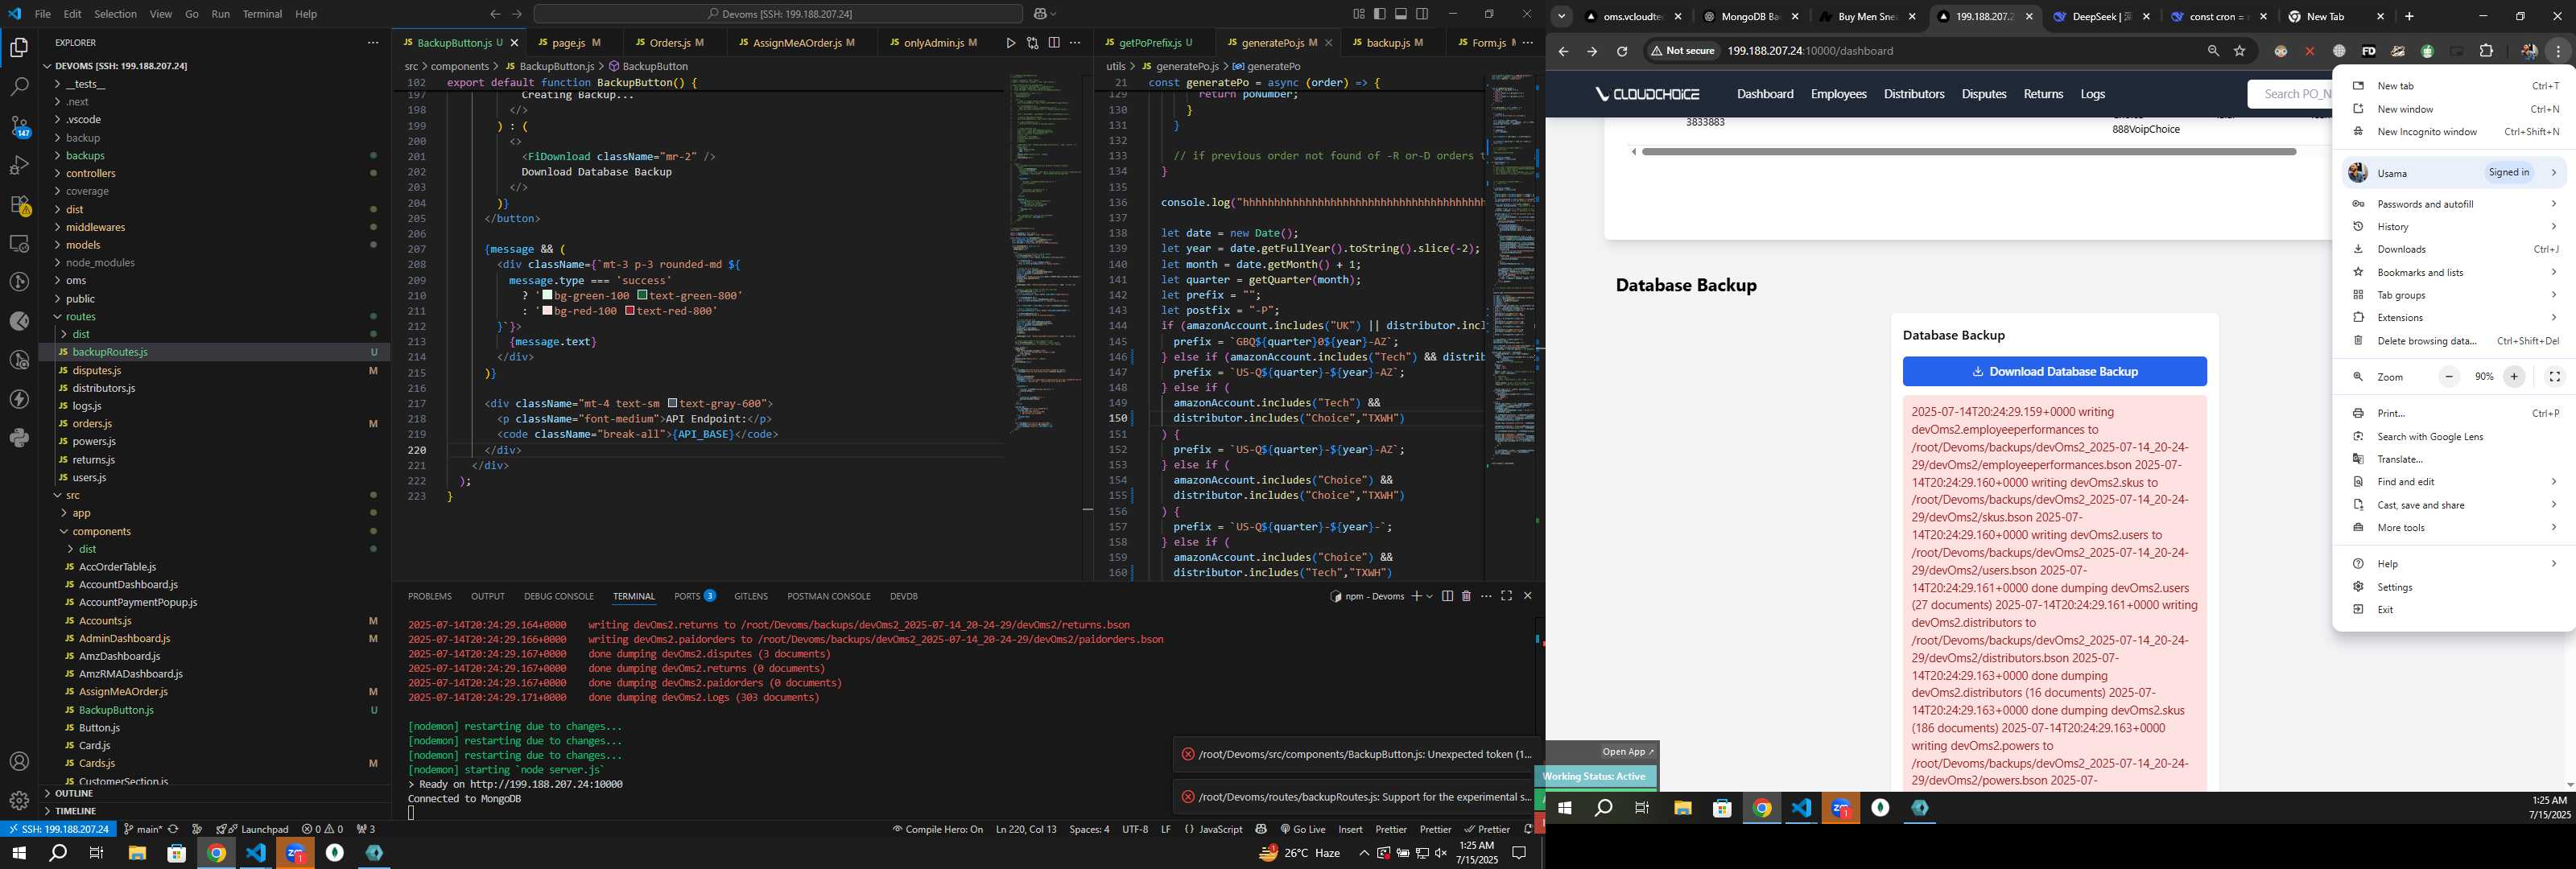Open a new browser tab with plus
The image size is (2576, 869).
coord(2409,16)
